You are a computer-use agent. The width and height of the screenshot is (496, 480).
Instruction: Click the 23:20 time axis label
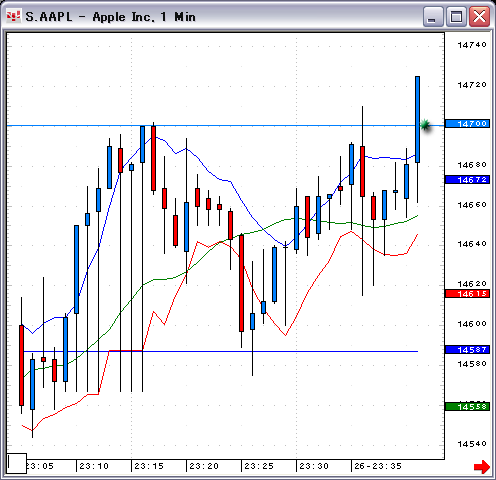[x=204, y=466]
